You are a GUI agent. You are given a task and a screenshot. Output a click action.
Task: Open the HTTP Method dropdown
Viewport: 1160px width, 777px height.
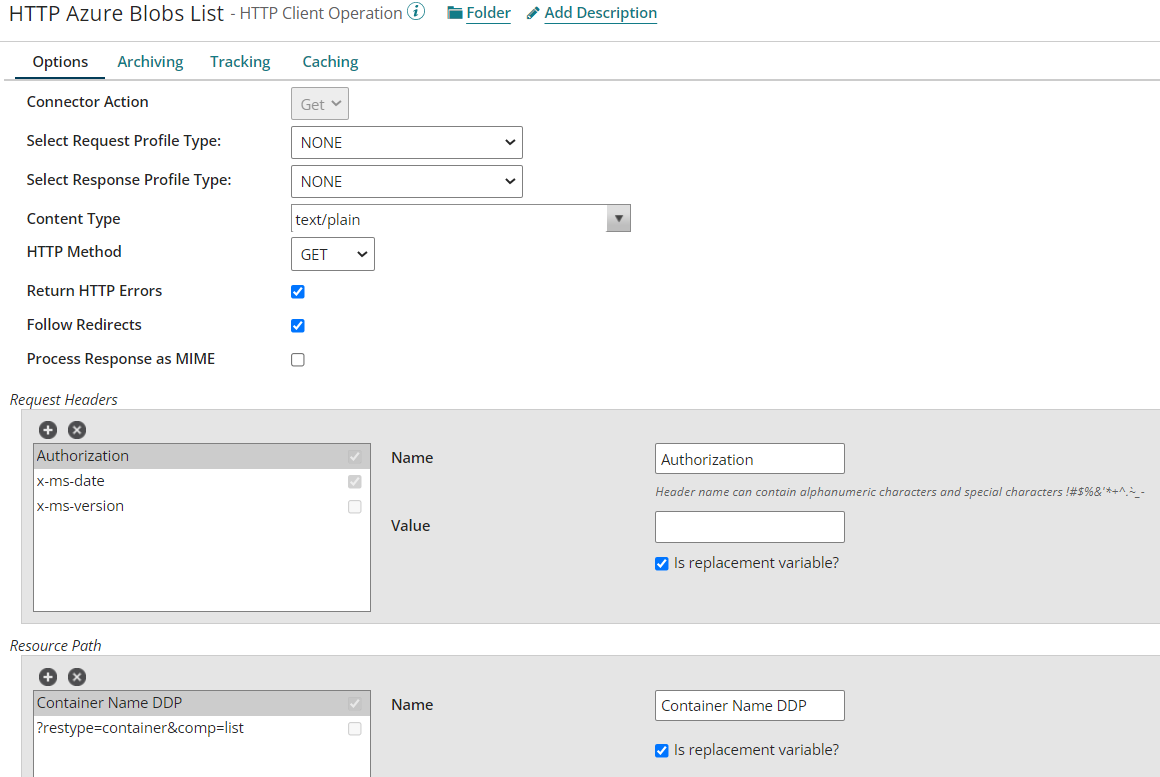(x=332, y=254)
